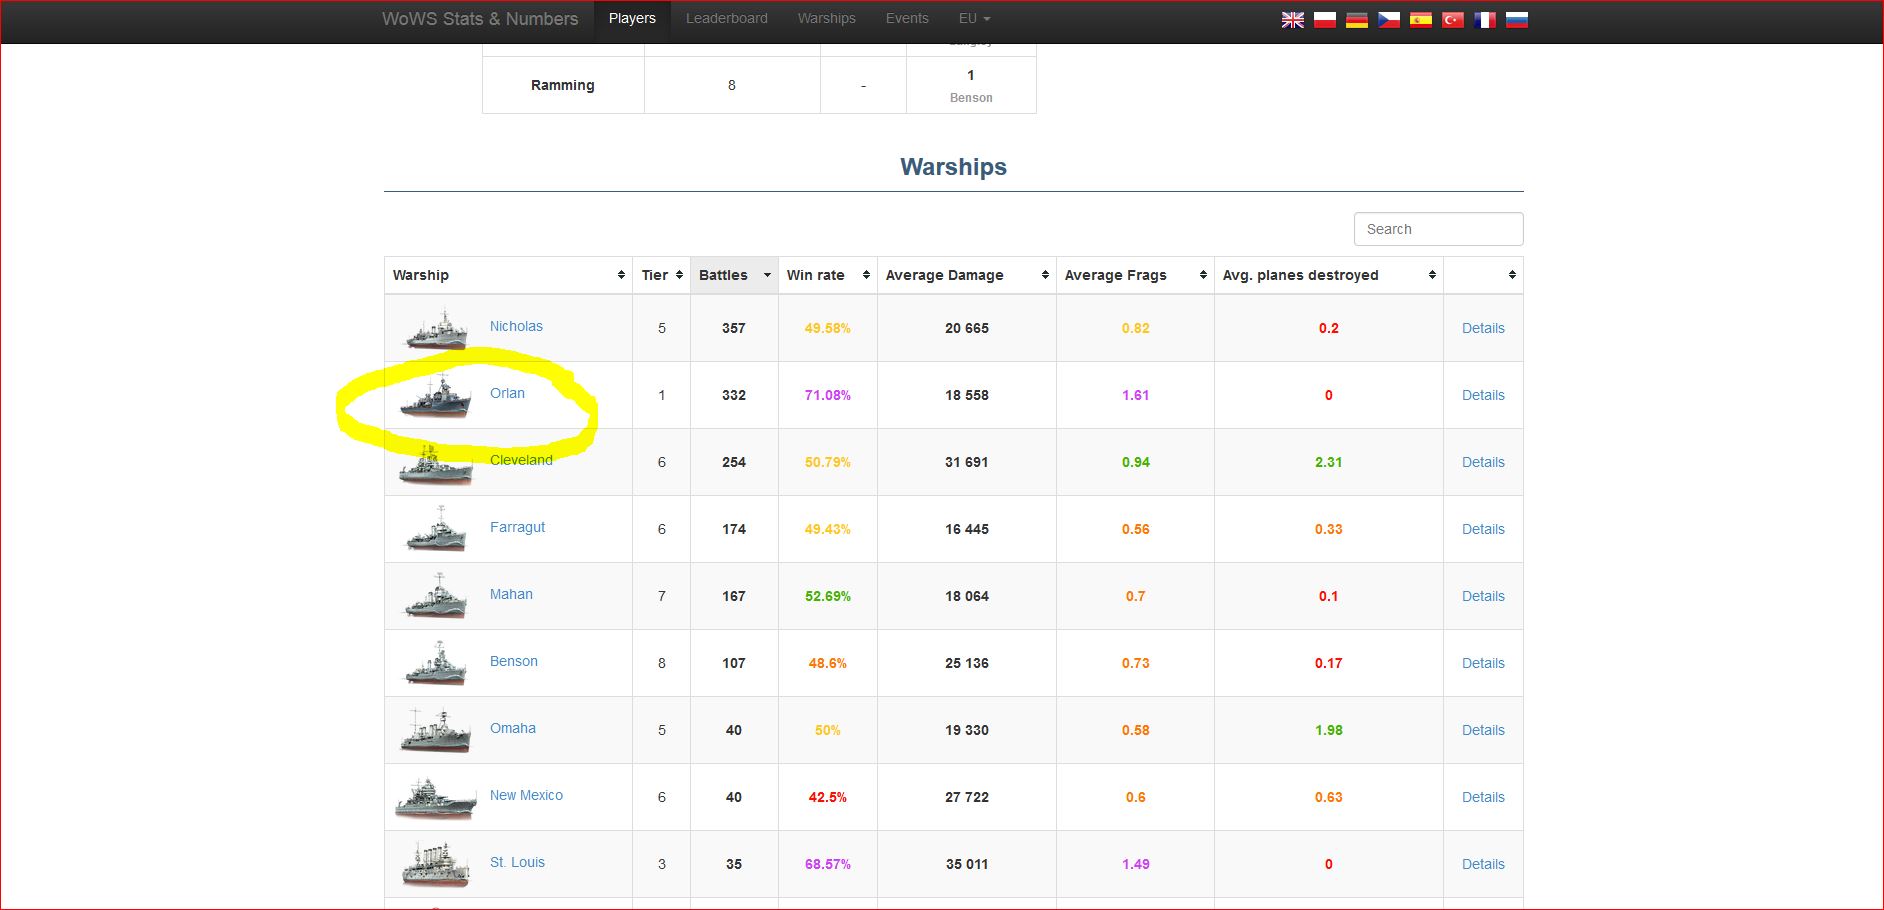
Task: Switch language to Polish flag
Action: tap(1325, 19)
